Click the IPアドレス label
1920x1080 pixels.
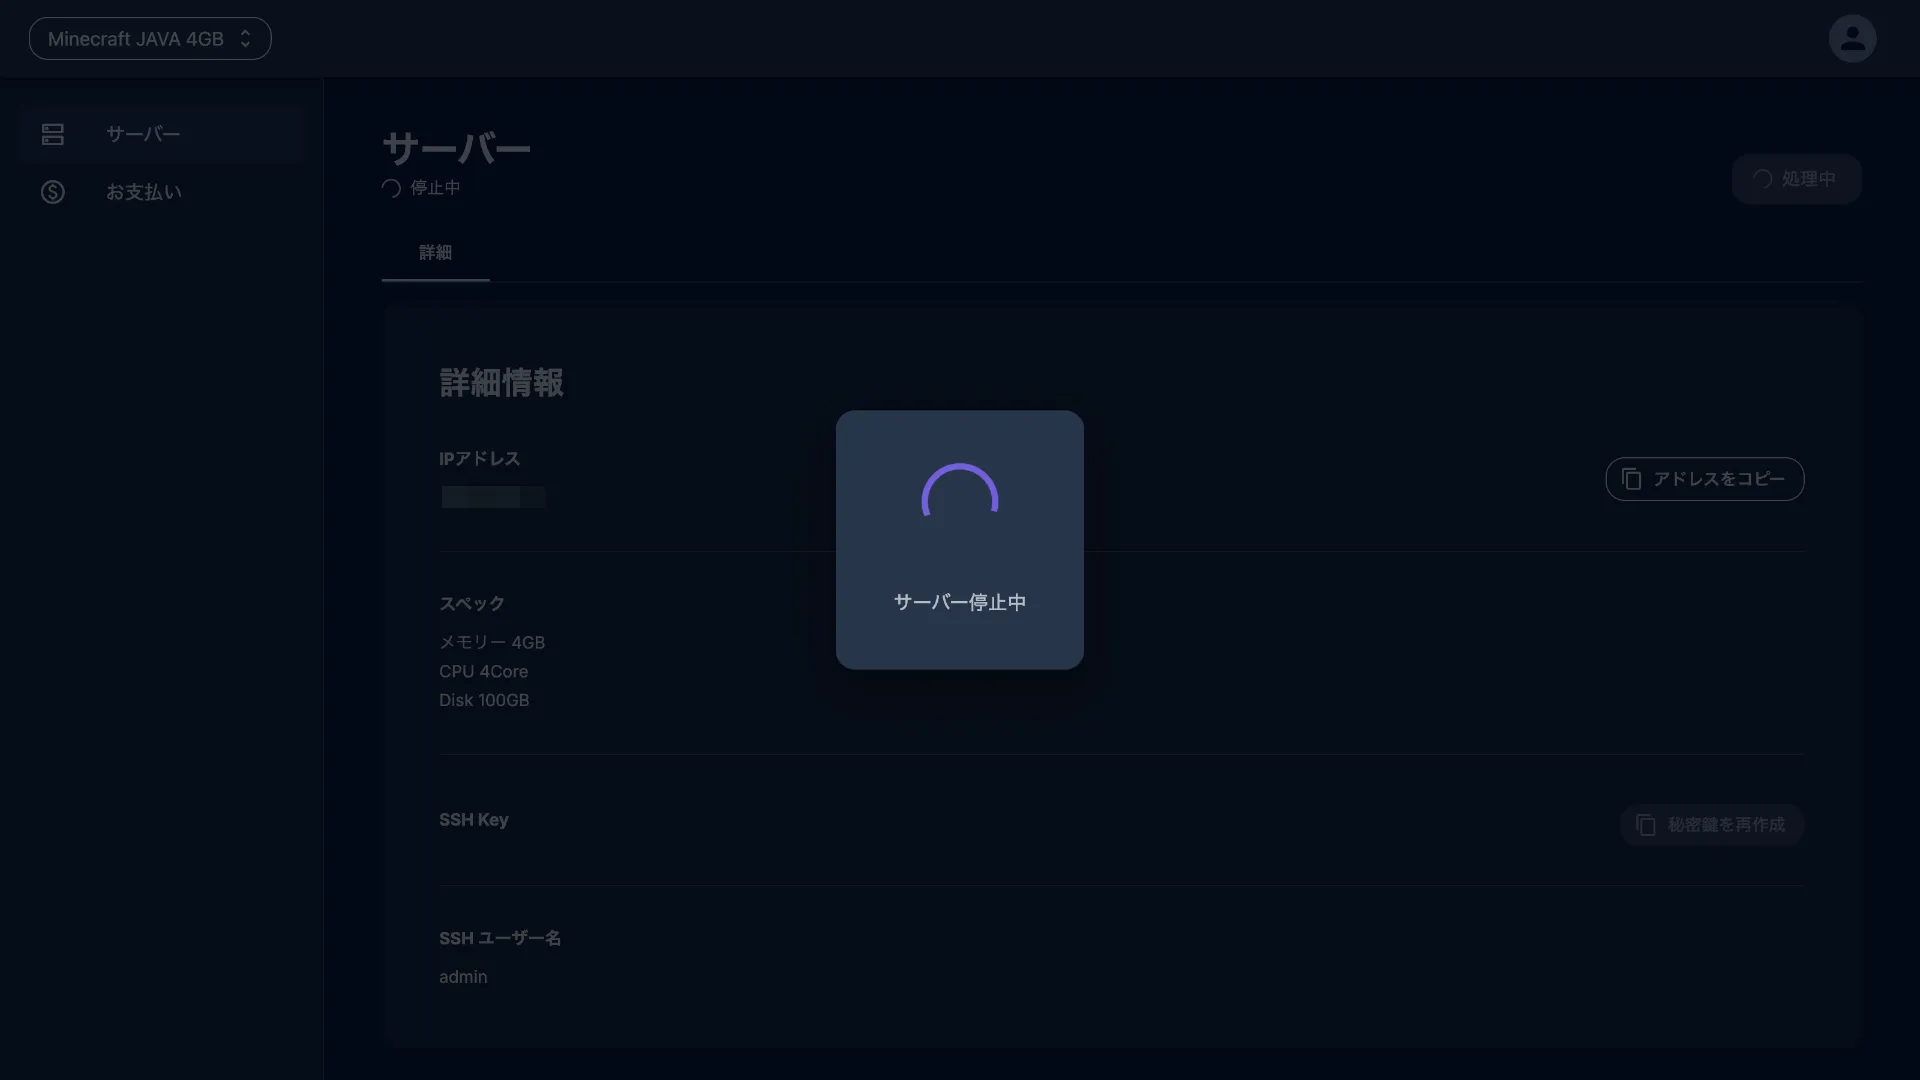pos(480,459)
